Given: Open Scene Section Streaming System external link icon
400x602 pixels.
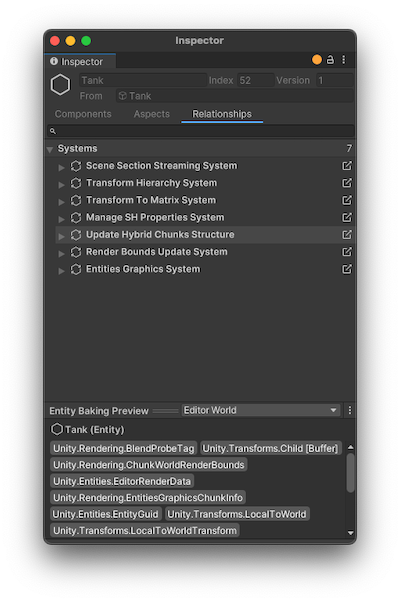Looking at the screenshot, I should click(347, 165).
